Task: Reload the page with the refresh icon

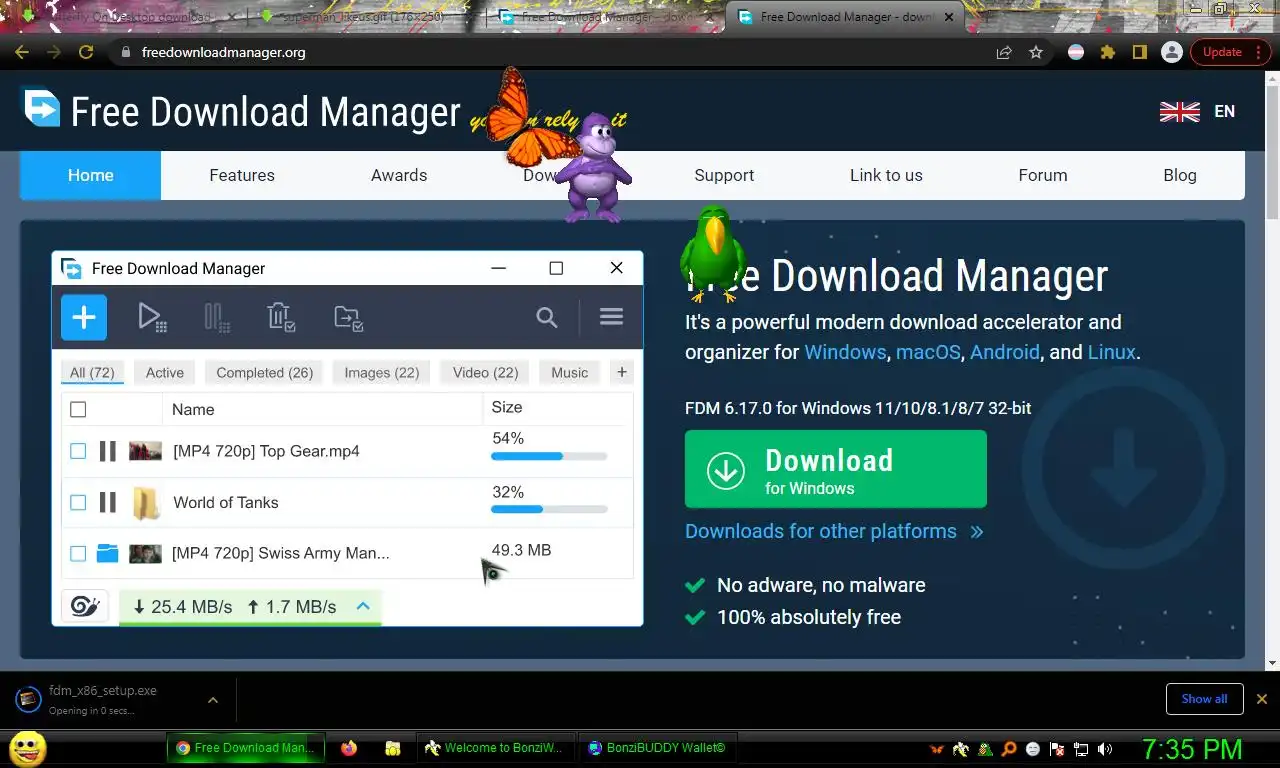Action: 86,52
